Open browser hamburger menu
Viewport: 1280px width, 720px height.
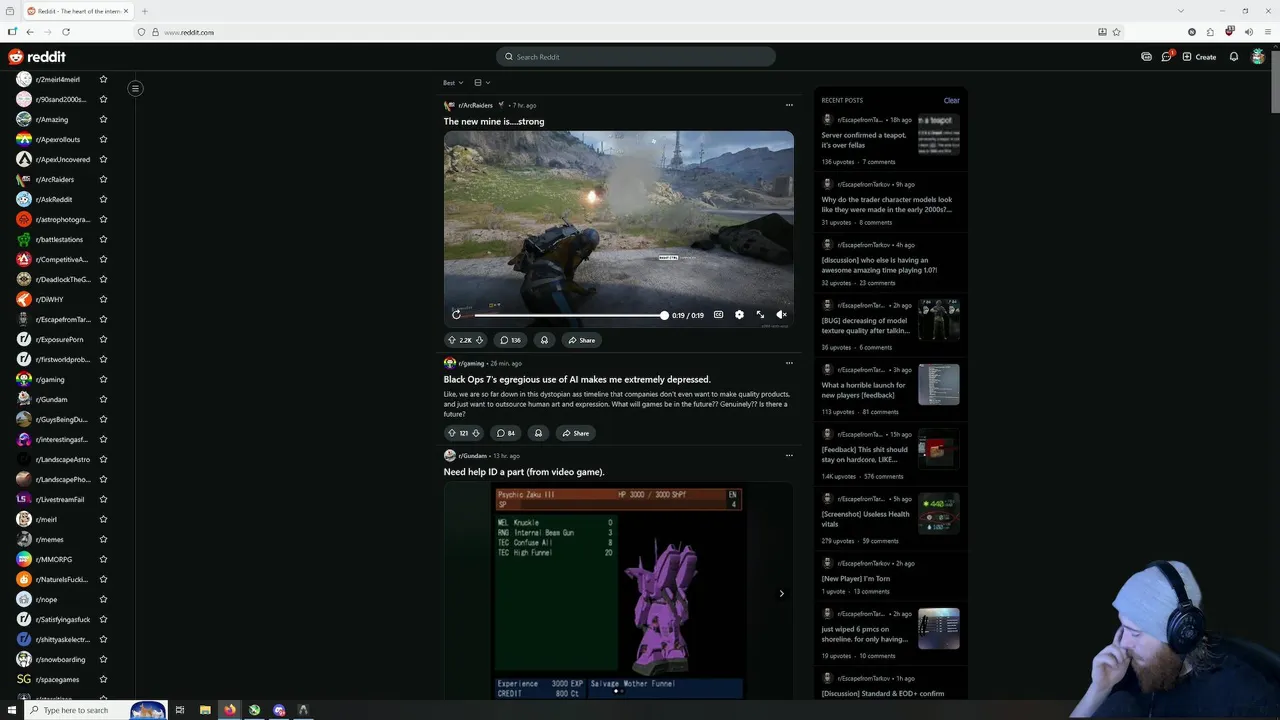(1267, 32)
